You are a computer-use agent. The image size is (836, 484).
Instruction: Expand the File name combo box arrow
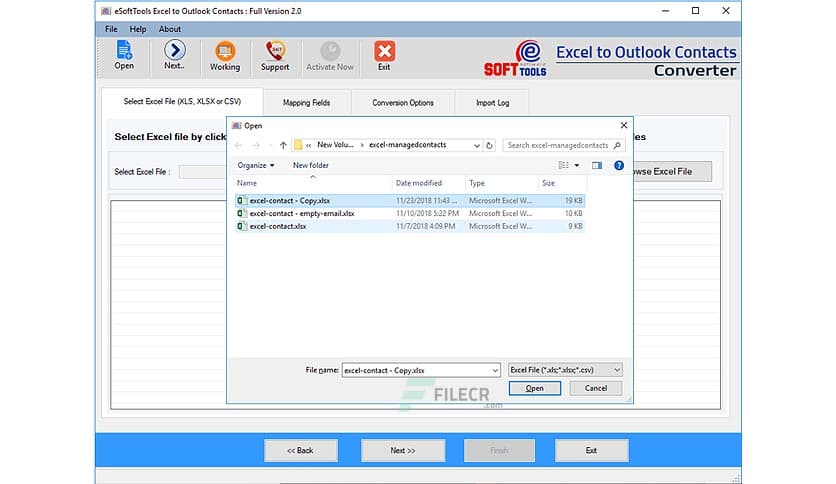495,370
